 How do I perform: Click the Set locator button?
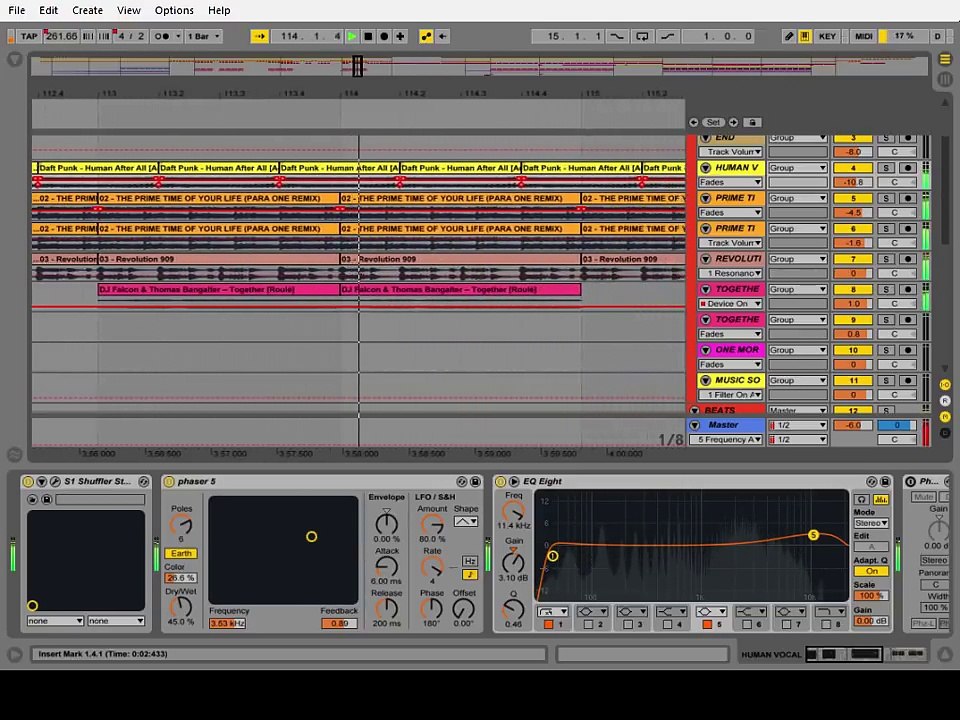713,122
